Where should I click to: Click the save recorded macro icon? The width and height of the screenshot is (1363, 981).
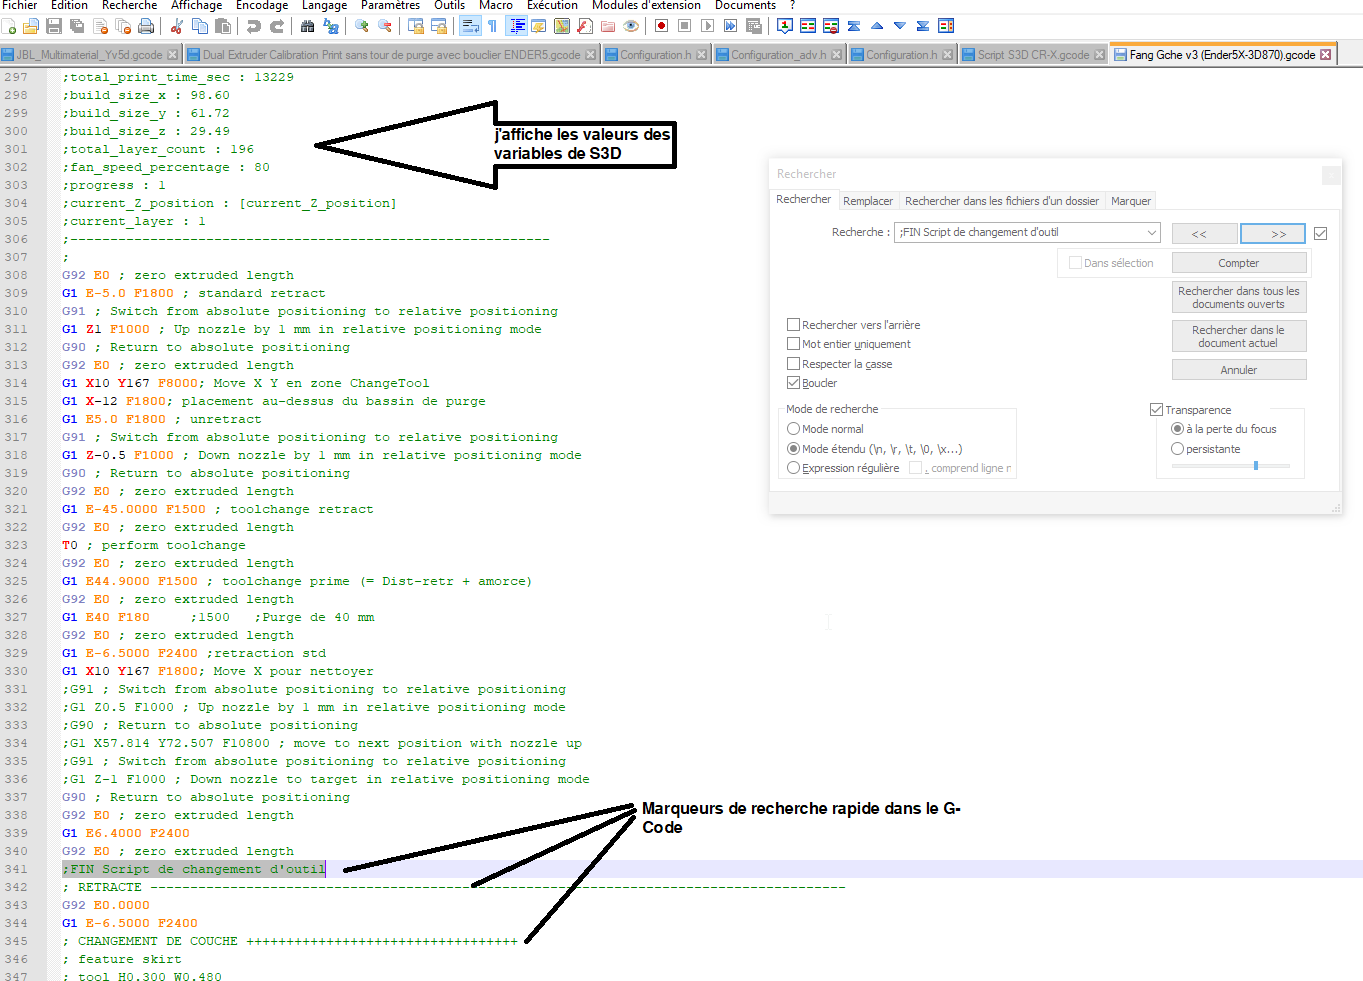(x=753, y=26)
